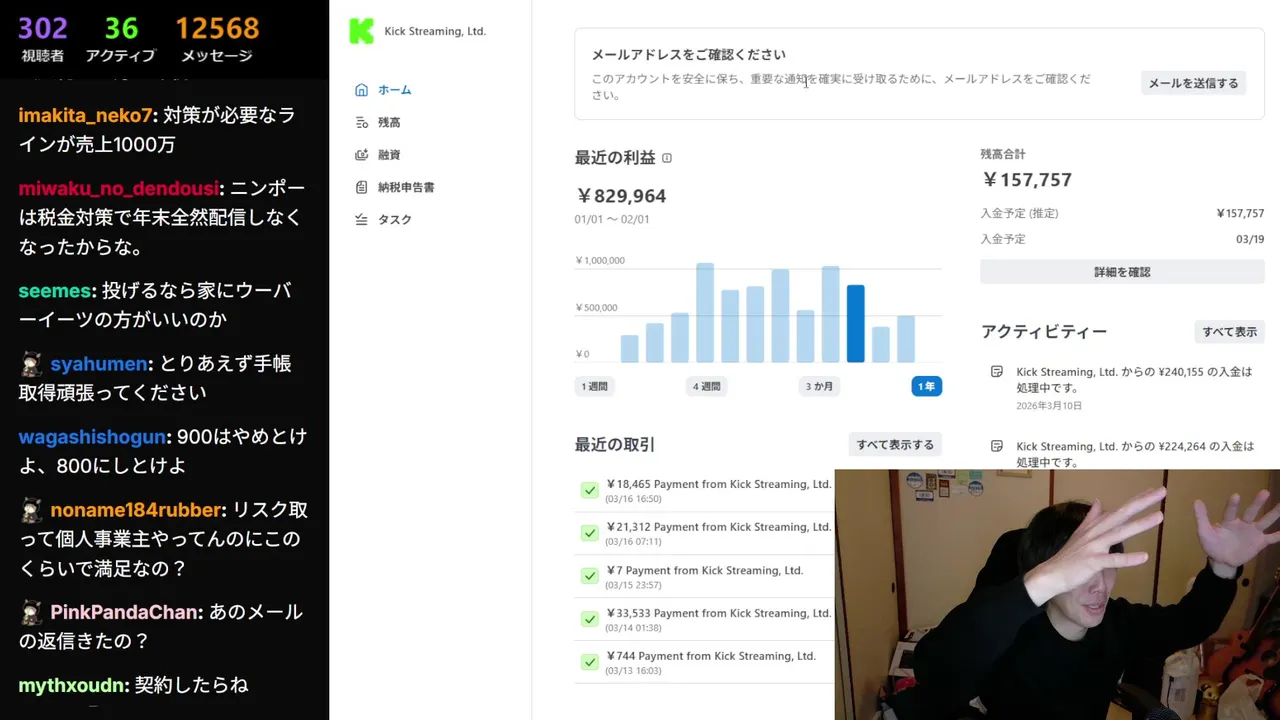The height and width of the screenshot is (720, 1280).
Task: Open the 融資 sidebar item
Action: (378, 155)
